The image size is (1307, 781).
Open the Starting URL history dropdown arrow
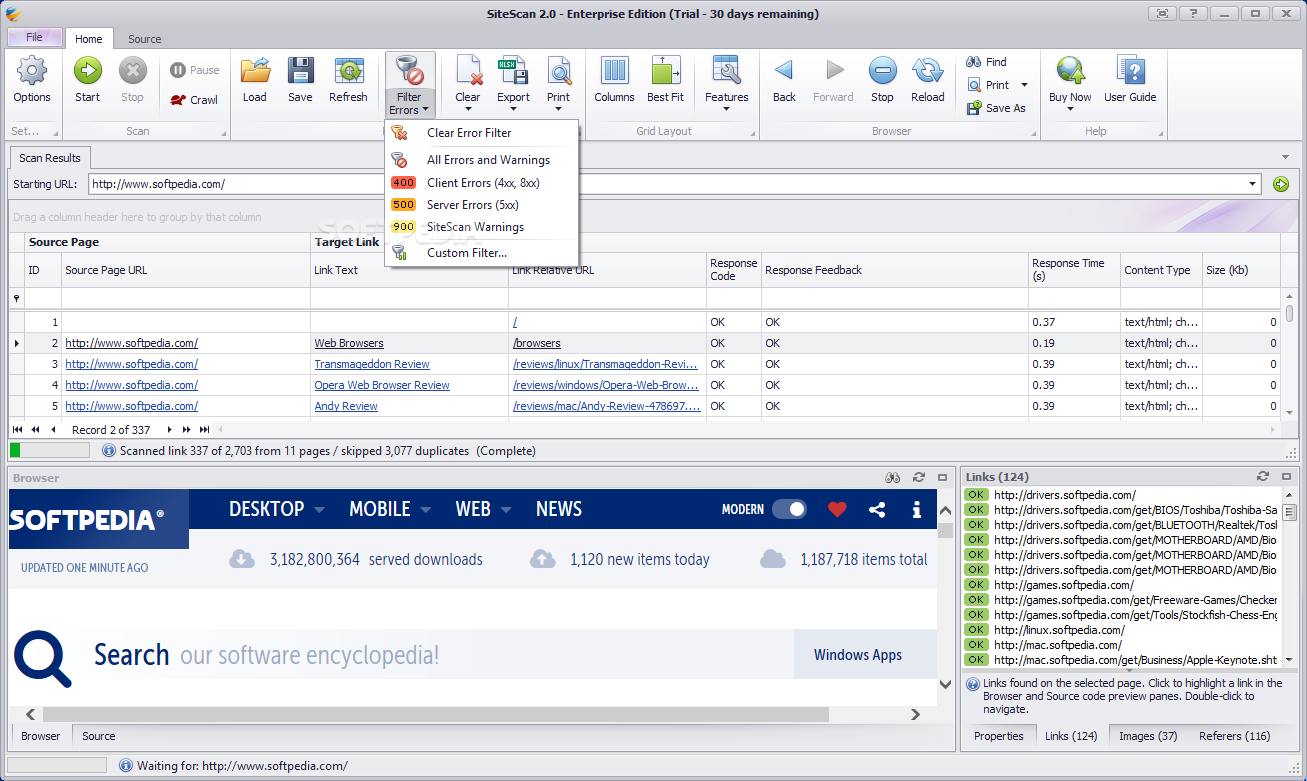[1253, 184]
